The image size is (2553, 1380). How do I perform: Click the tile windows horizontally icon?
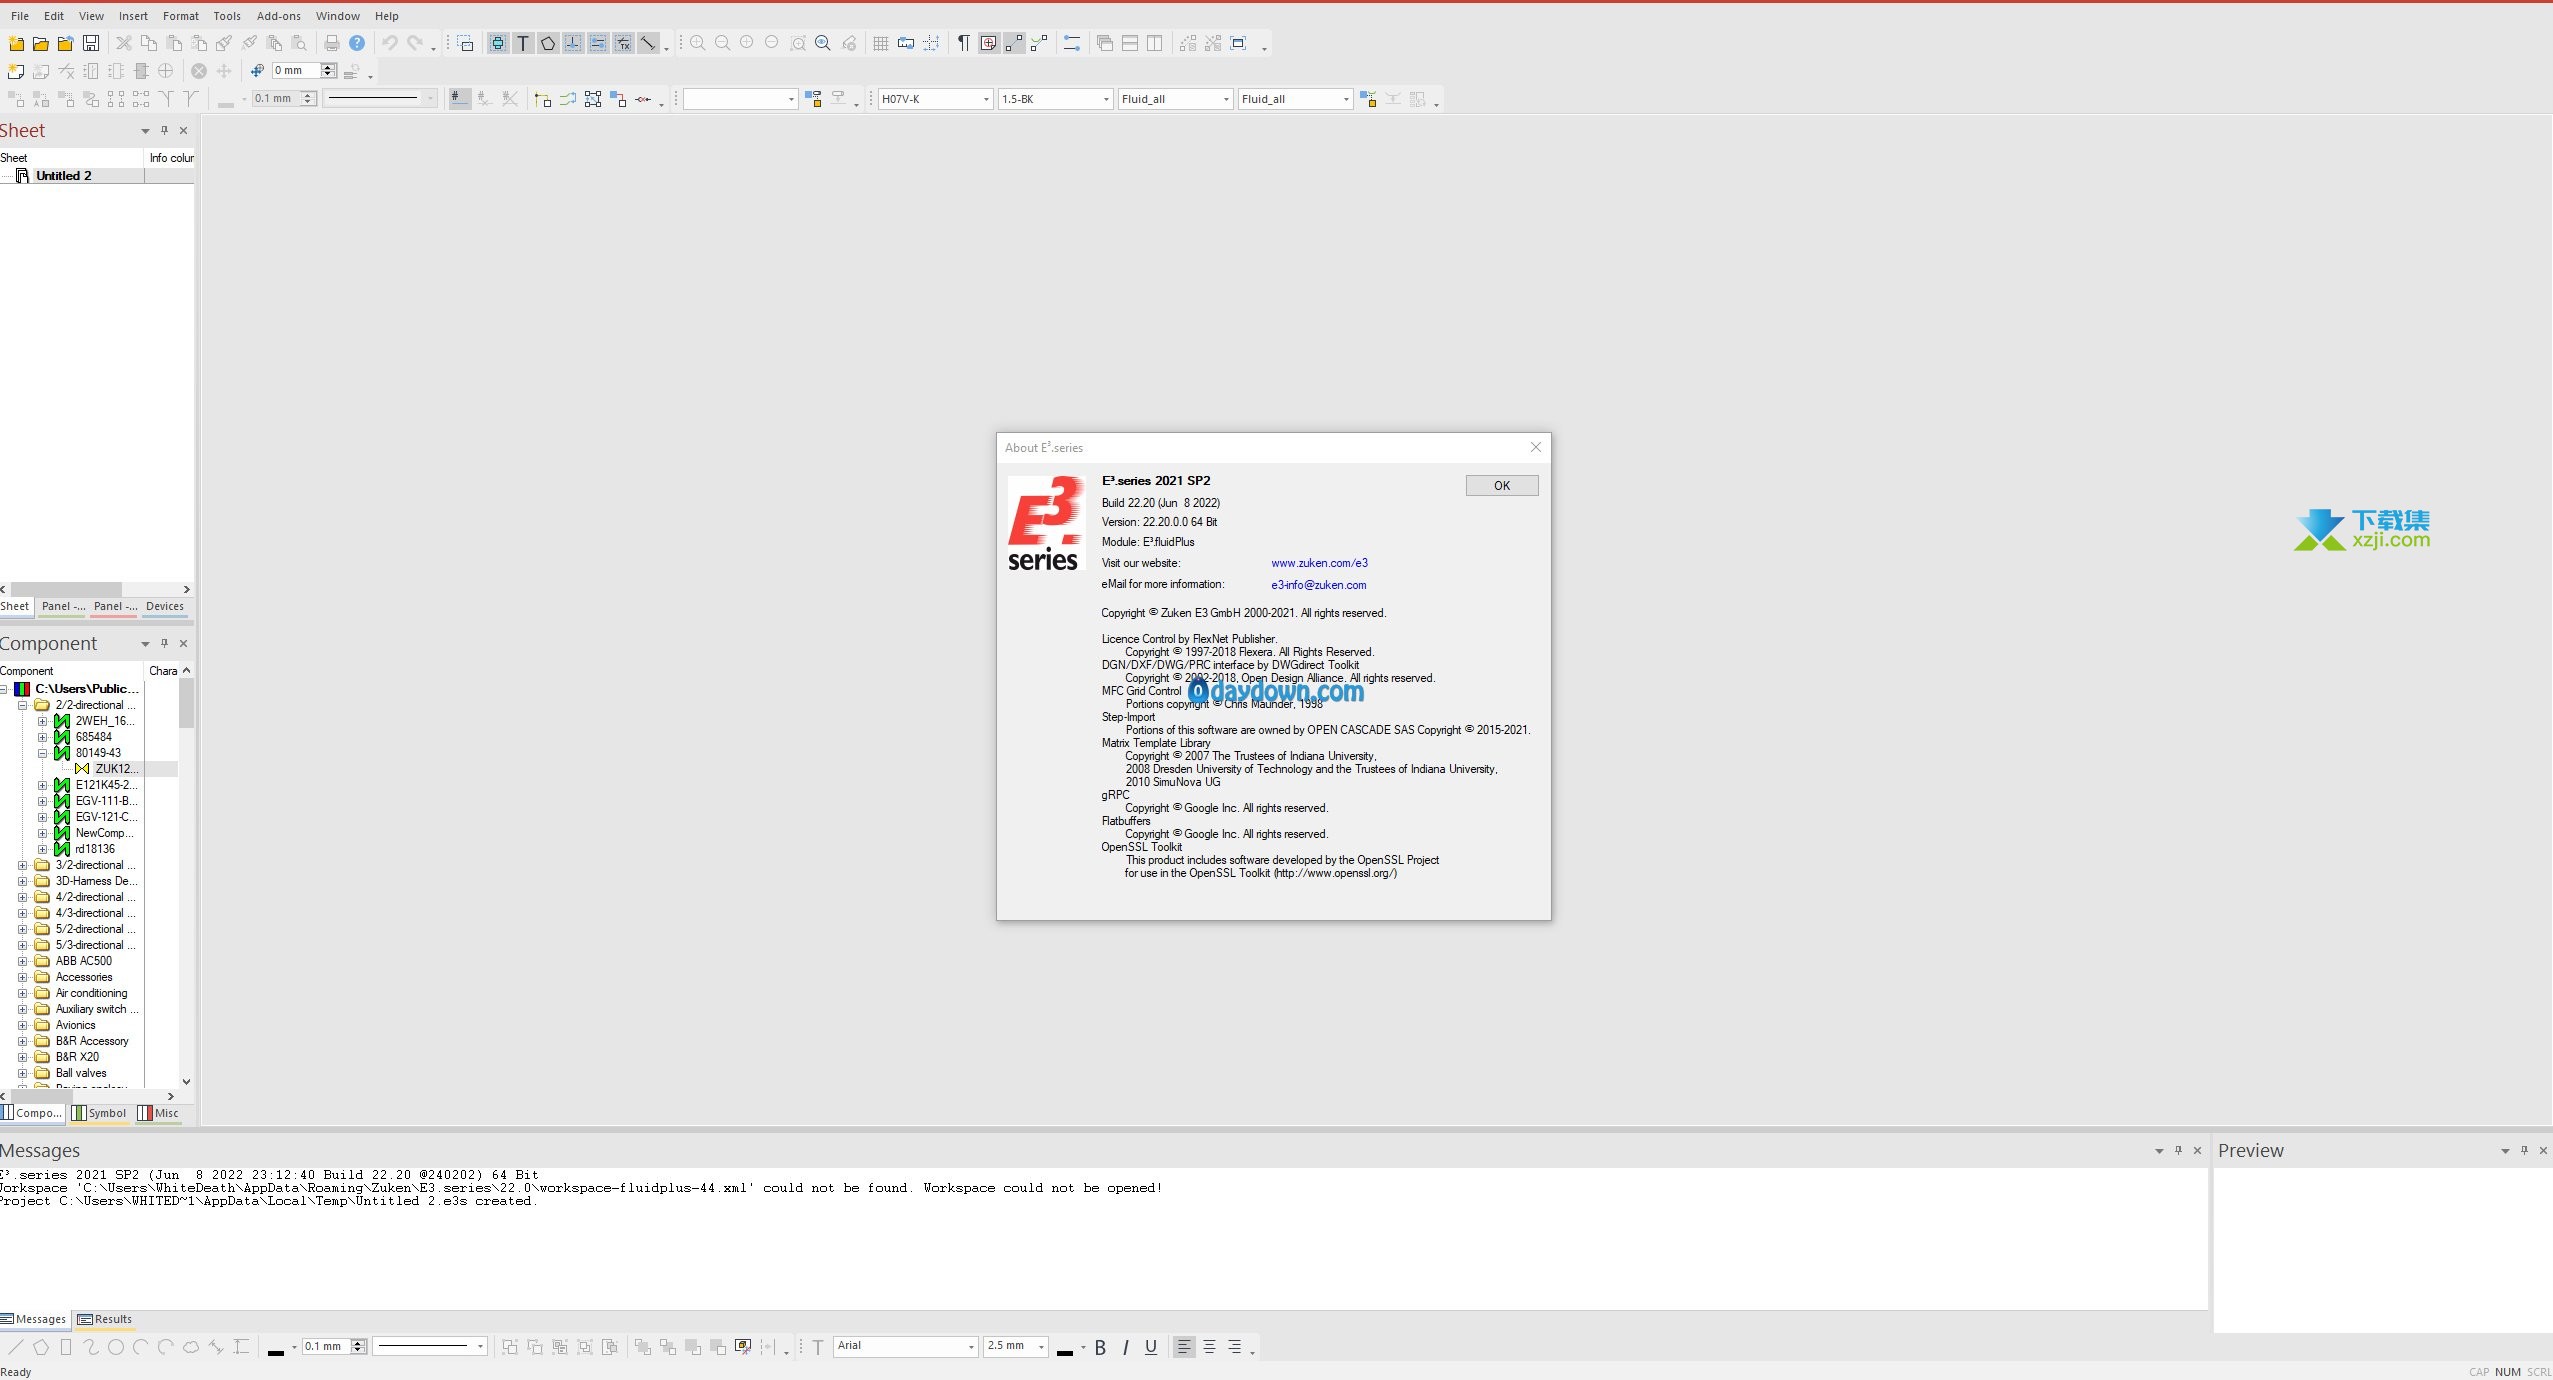1130,43
